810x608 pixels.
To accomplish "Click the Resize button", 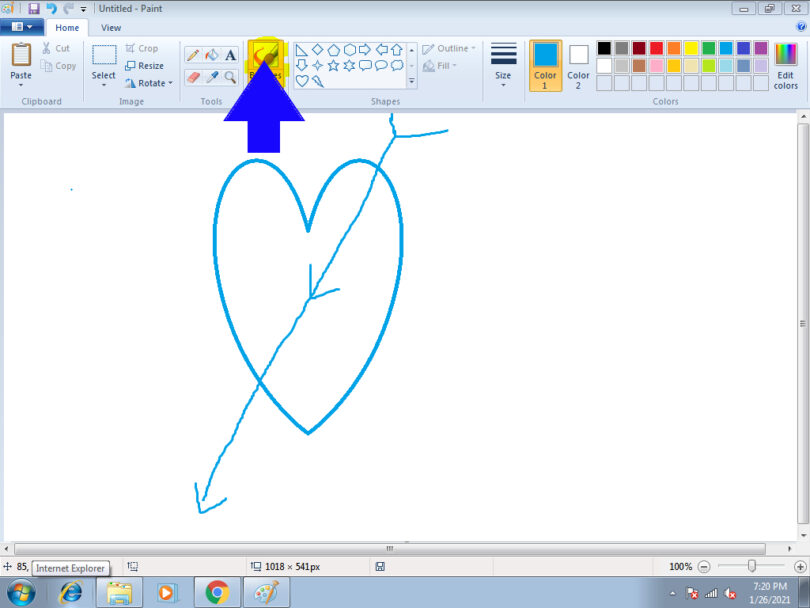I will [147, 66].
